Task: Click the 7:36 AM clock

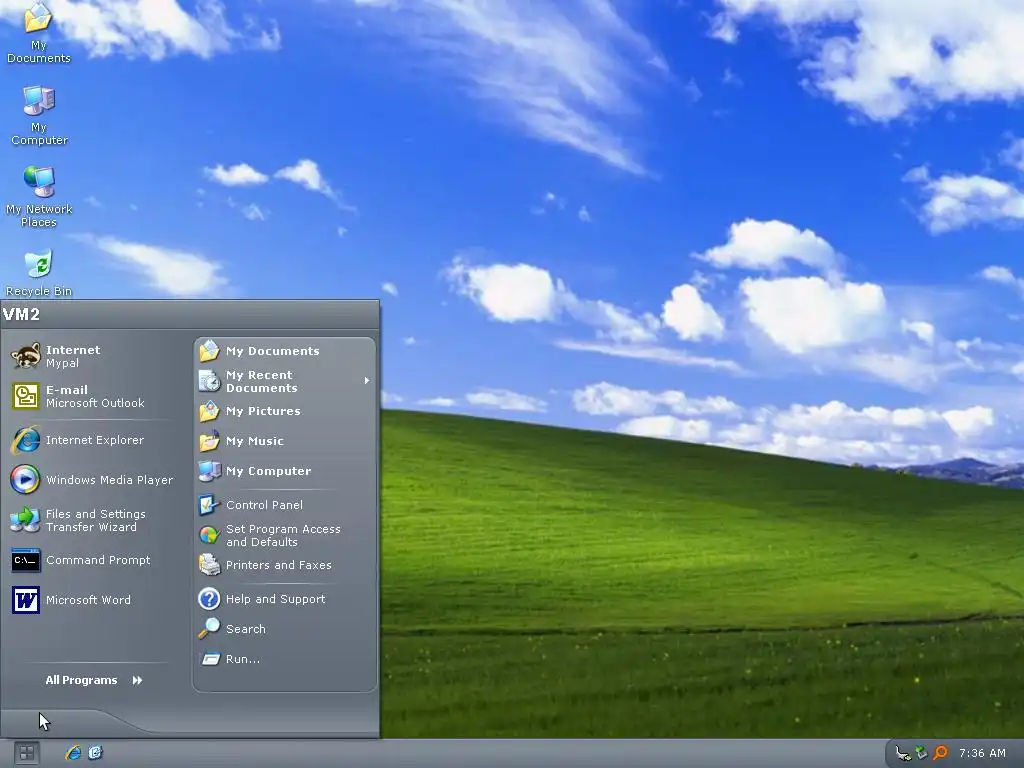Action: [x=982, y=753]
